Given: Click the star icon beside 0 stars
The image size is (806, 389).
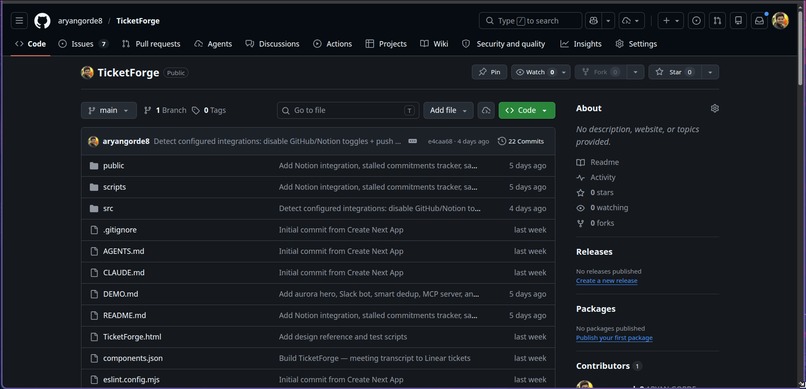Looking at the screenshot, I should coord(580,193).
